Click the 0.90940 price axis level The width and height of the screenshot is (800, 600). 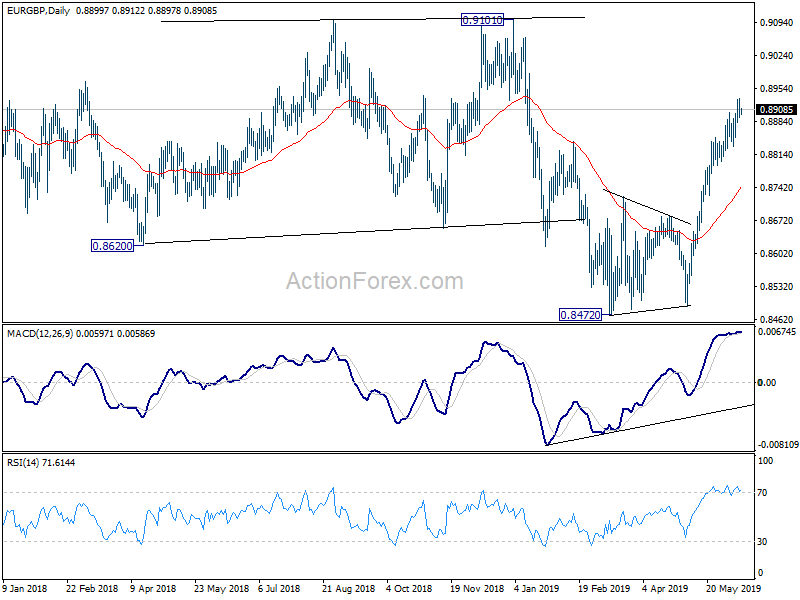click(777, 22)
